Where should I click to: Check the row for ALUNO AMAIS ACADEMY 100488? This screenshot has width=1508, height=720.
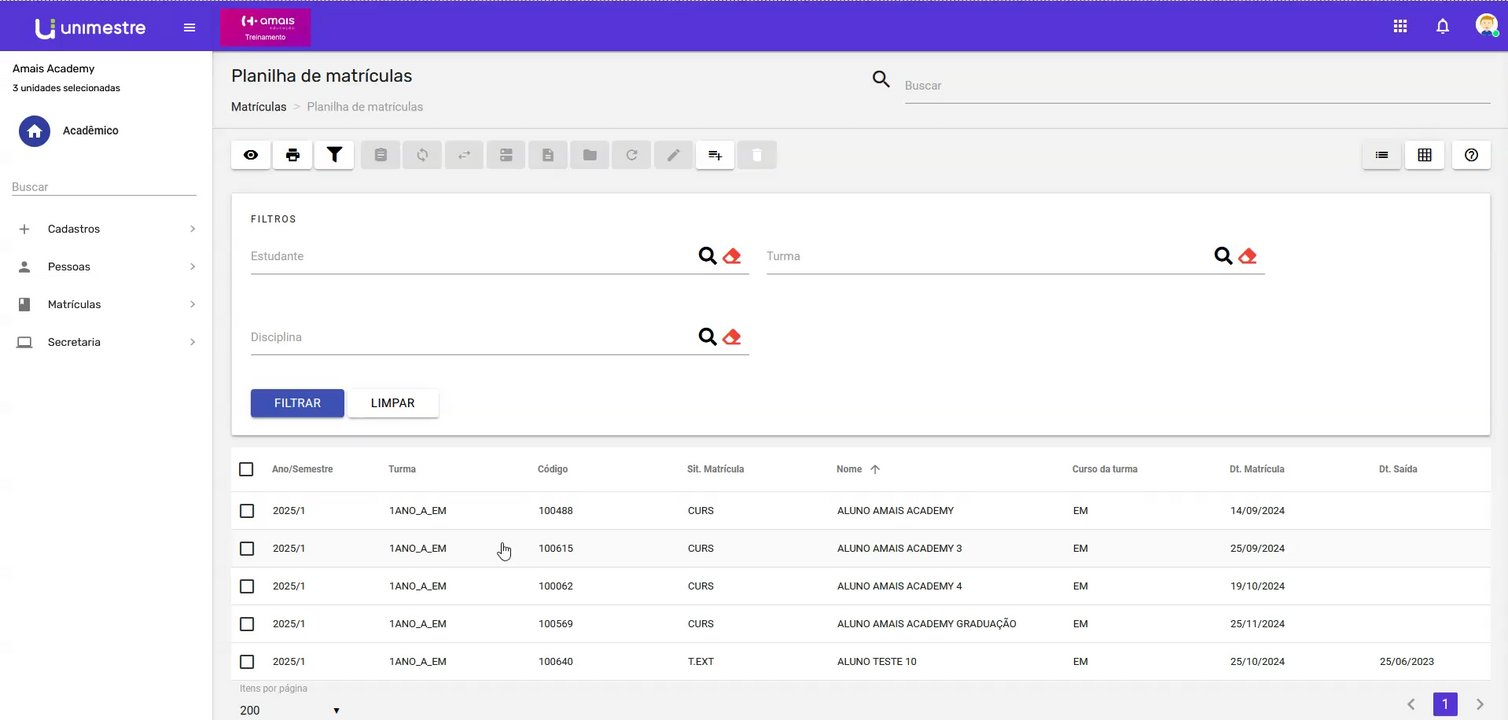(x=247, y=511)
